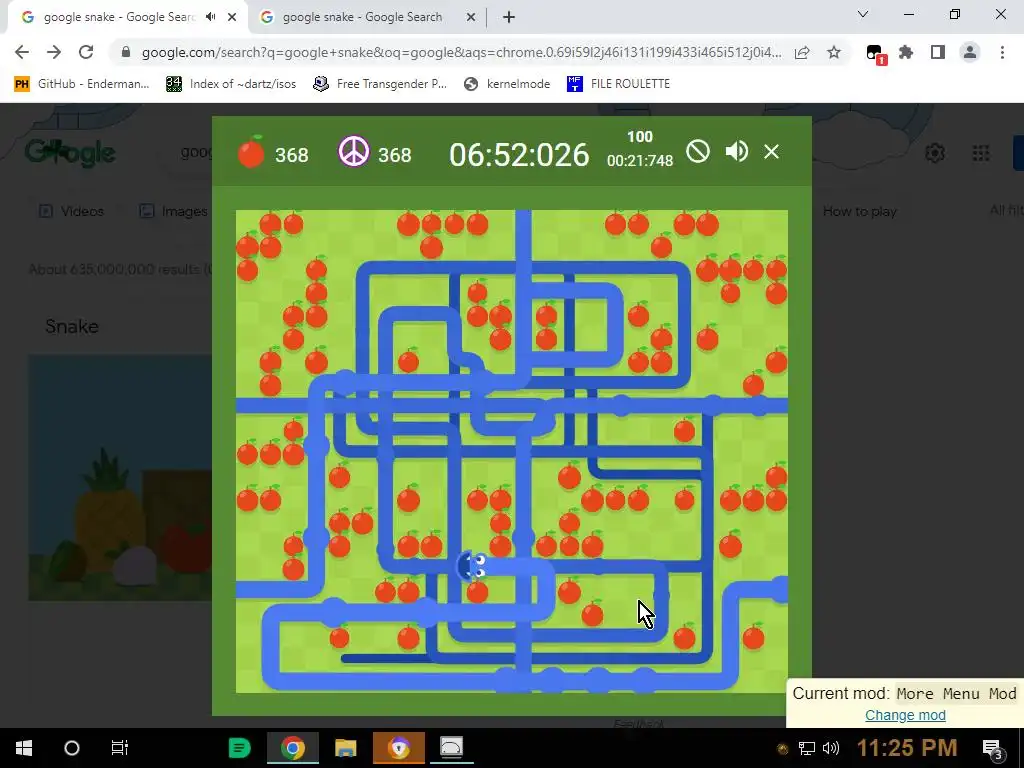Open the Change mod link
The width and height of the screenshot is (1024, 768).
coord(905,715)
